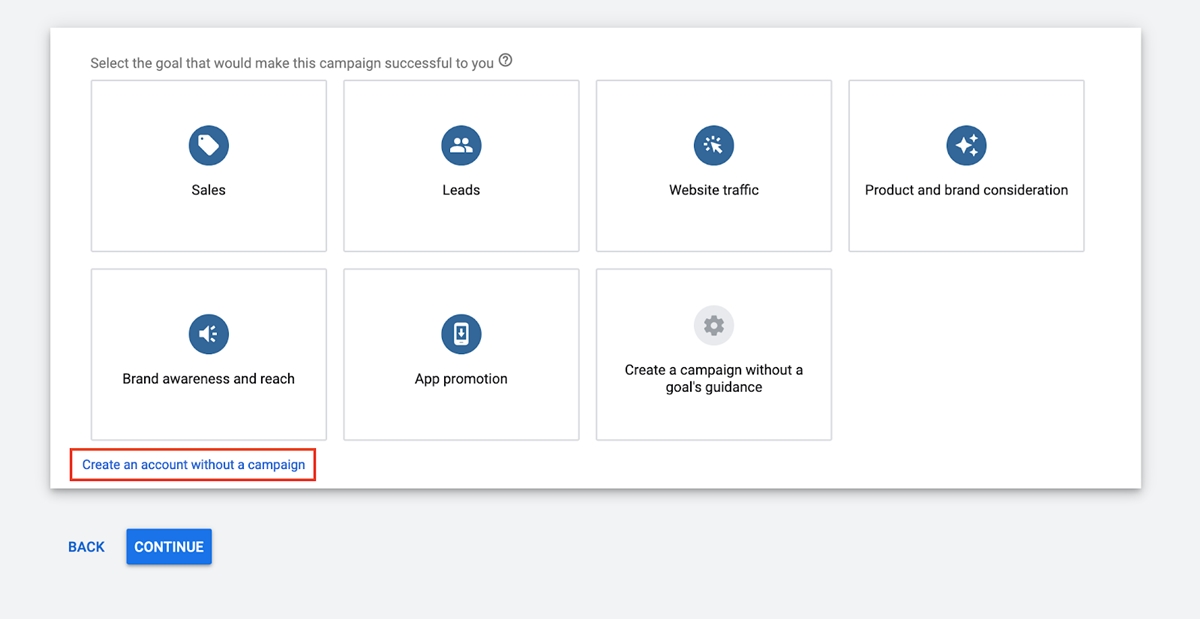
Task: Pick the "Website traffic" label text
Action: [x=714, y=190]
